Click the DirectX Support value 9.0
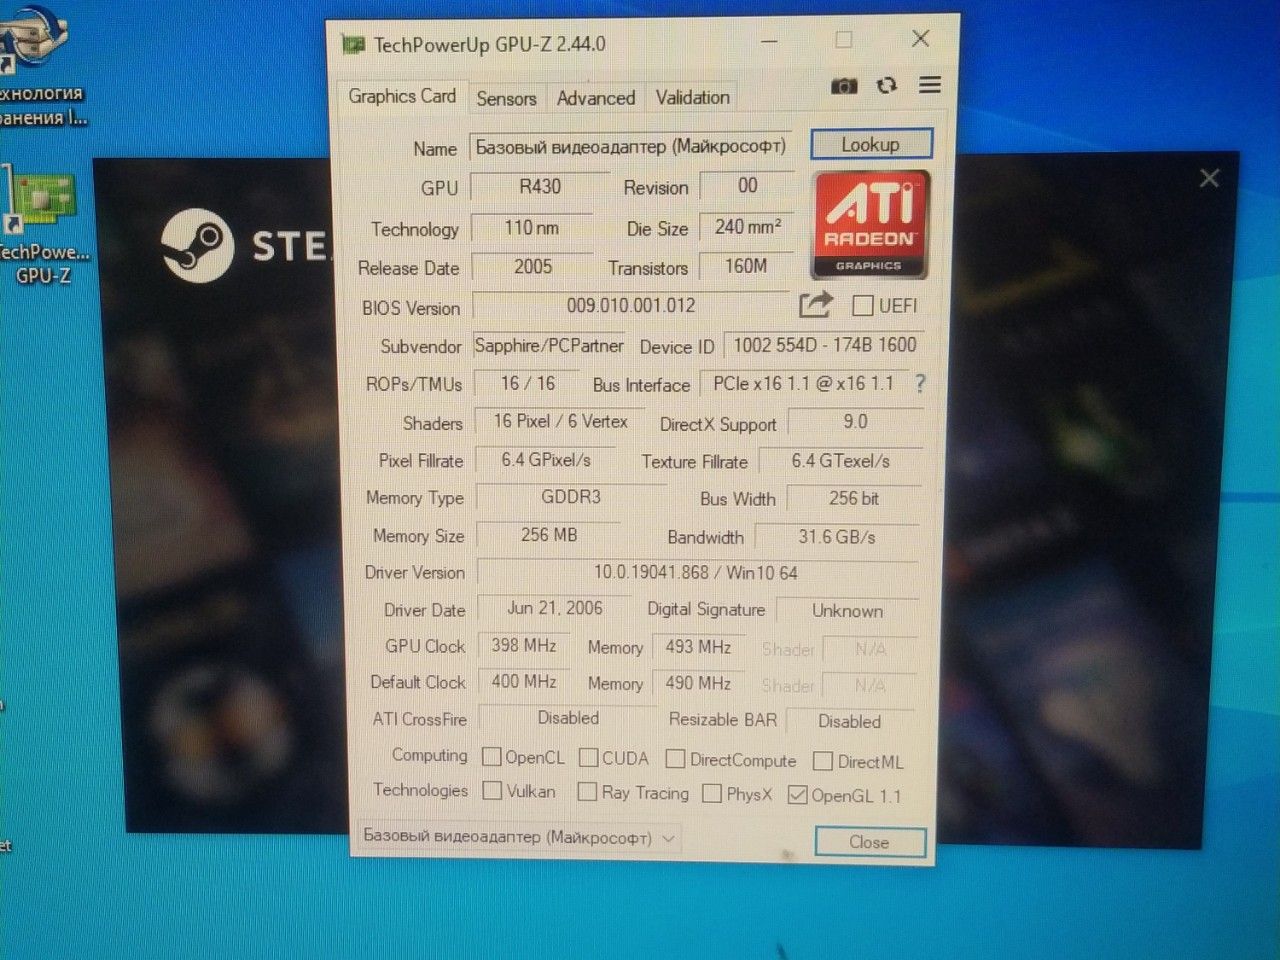The height and width of the screenshot is (960, 1280). (x=855, y=422)
